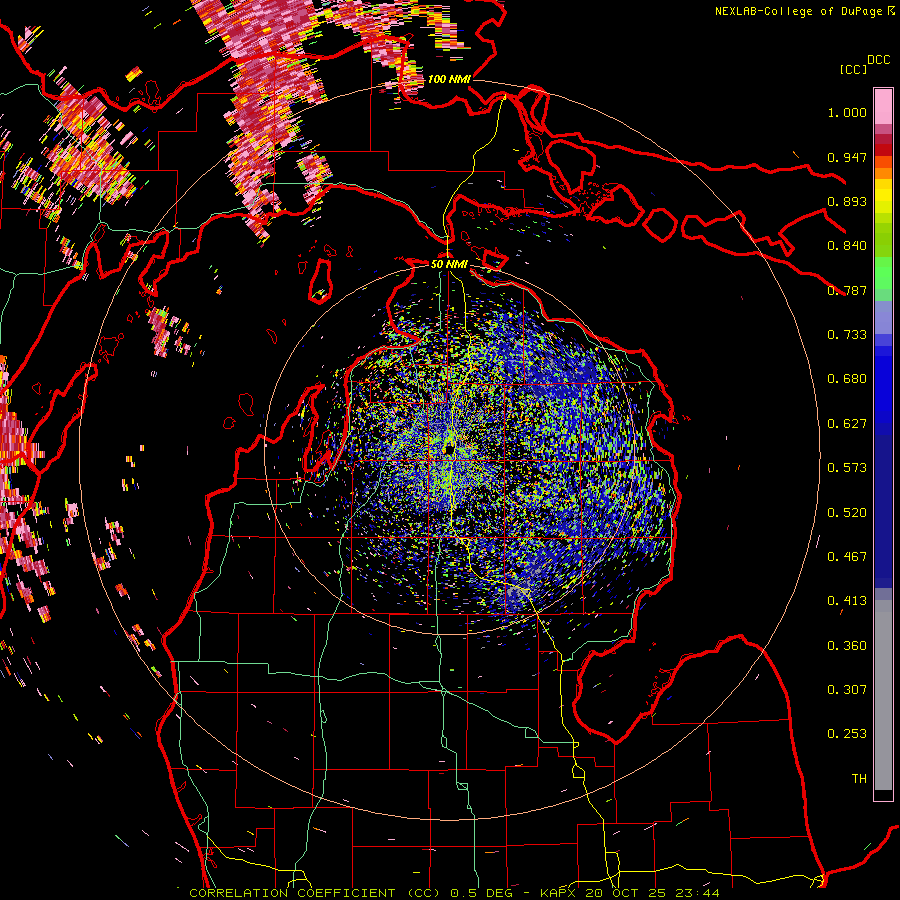Click the 50 NMI range ring label

click(449, 264)
